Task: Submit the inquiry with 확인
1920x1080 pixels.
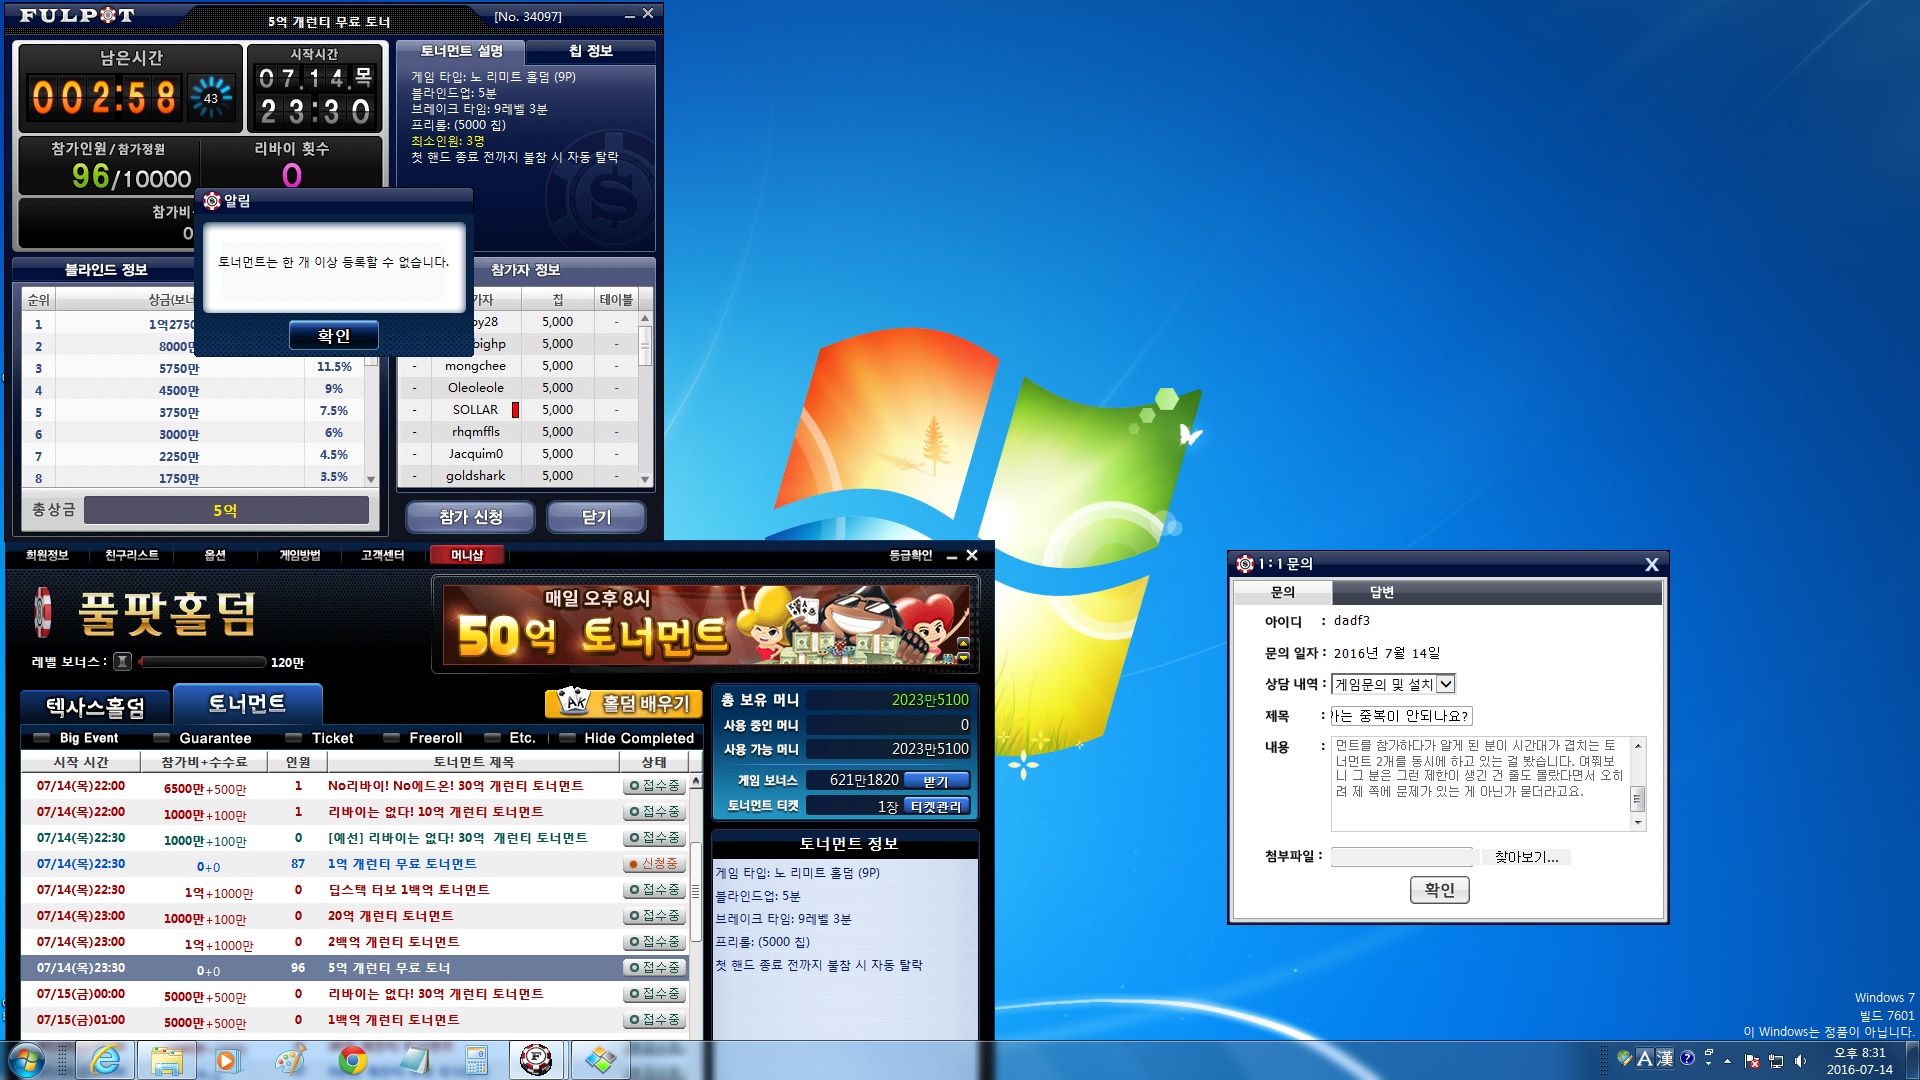Action: (1440, 890)
